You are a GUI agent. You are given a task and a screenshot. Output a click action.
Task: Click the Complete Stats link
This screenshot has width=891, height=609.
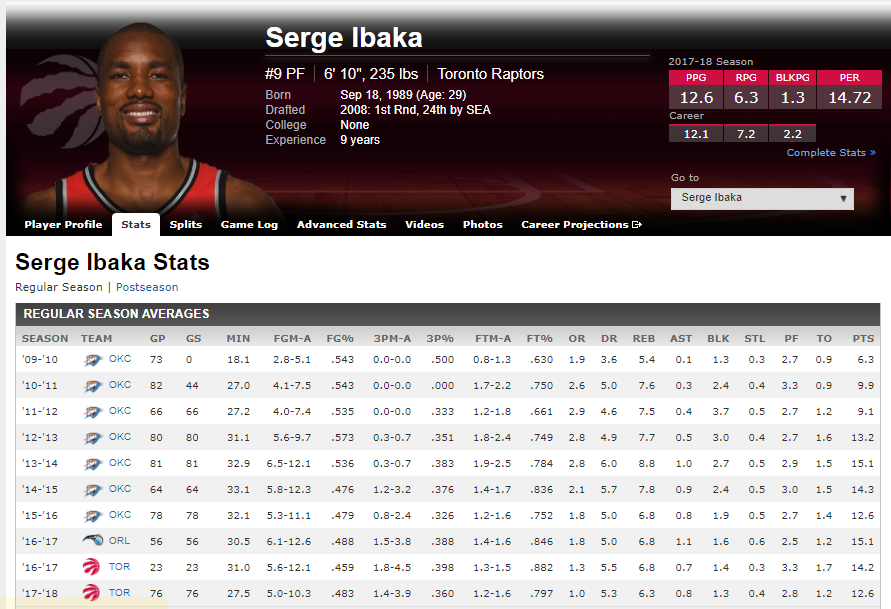(830, 153)
